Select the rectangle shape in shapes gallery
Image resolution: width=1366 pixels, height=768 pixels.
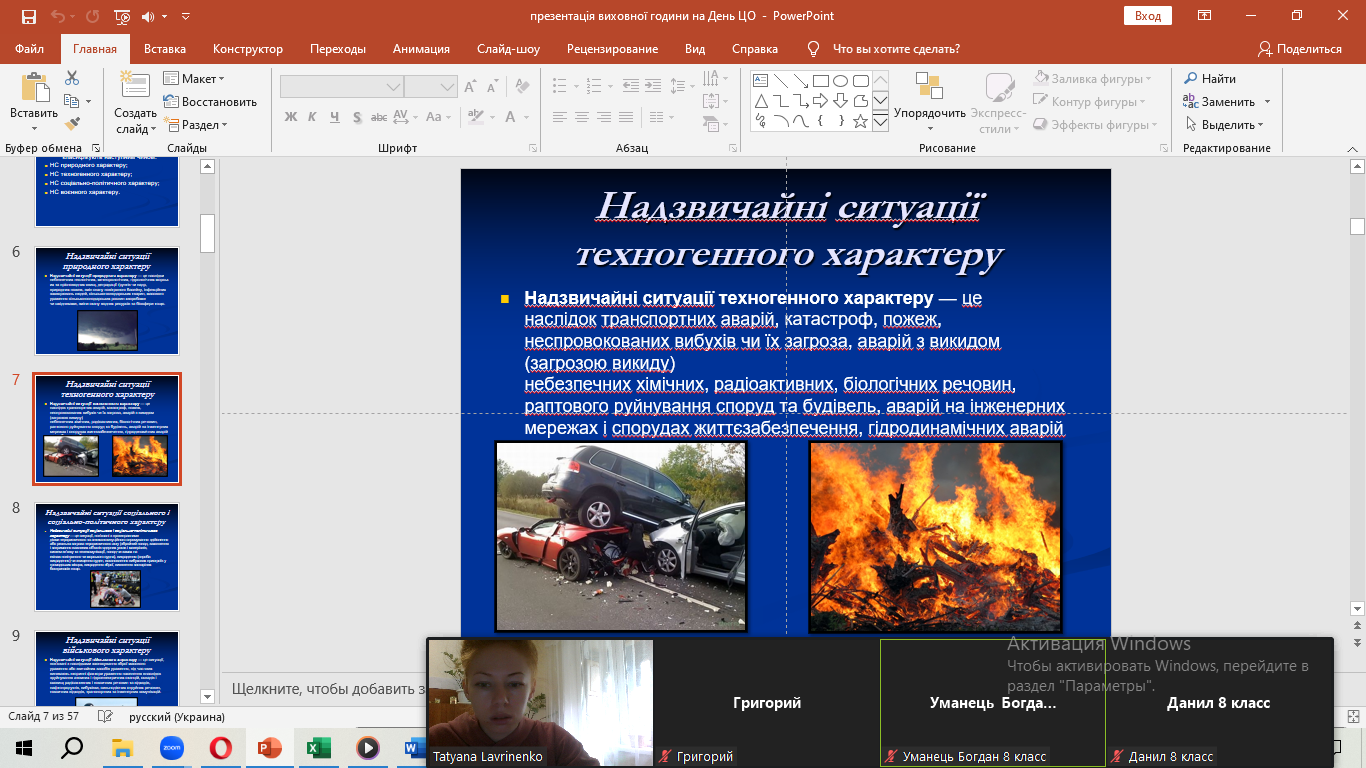pos(820,81)
